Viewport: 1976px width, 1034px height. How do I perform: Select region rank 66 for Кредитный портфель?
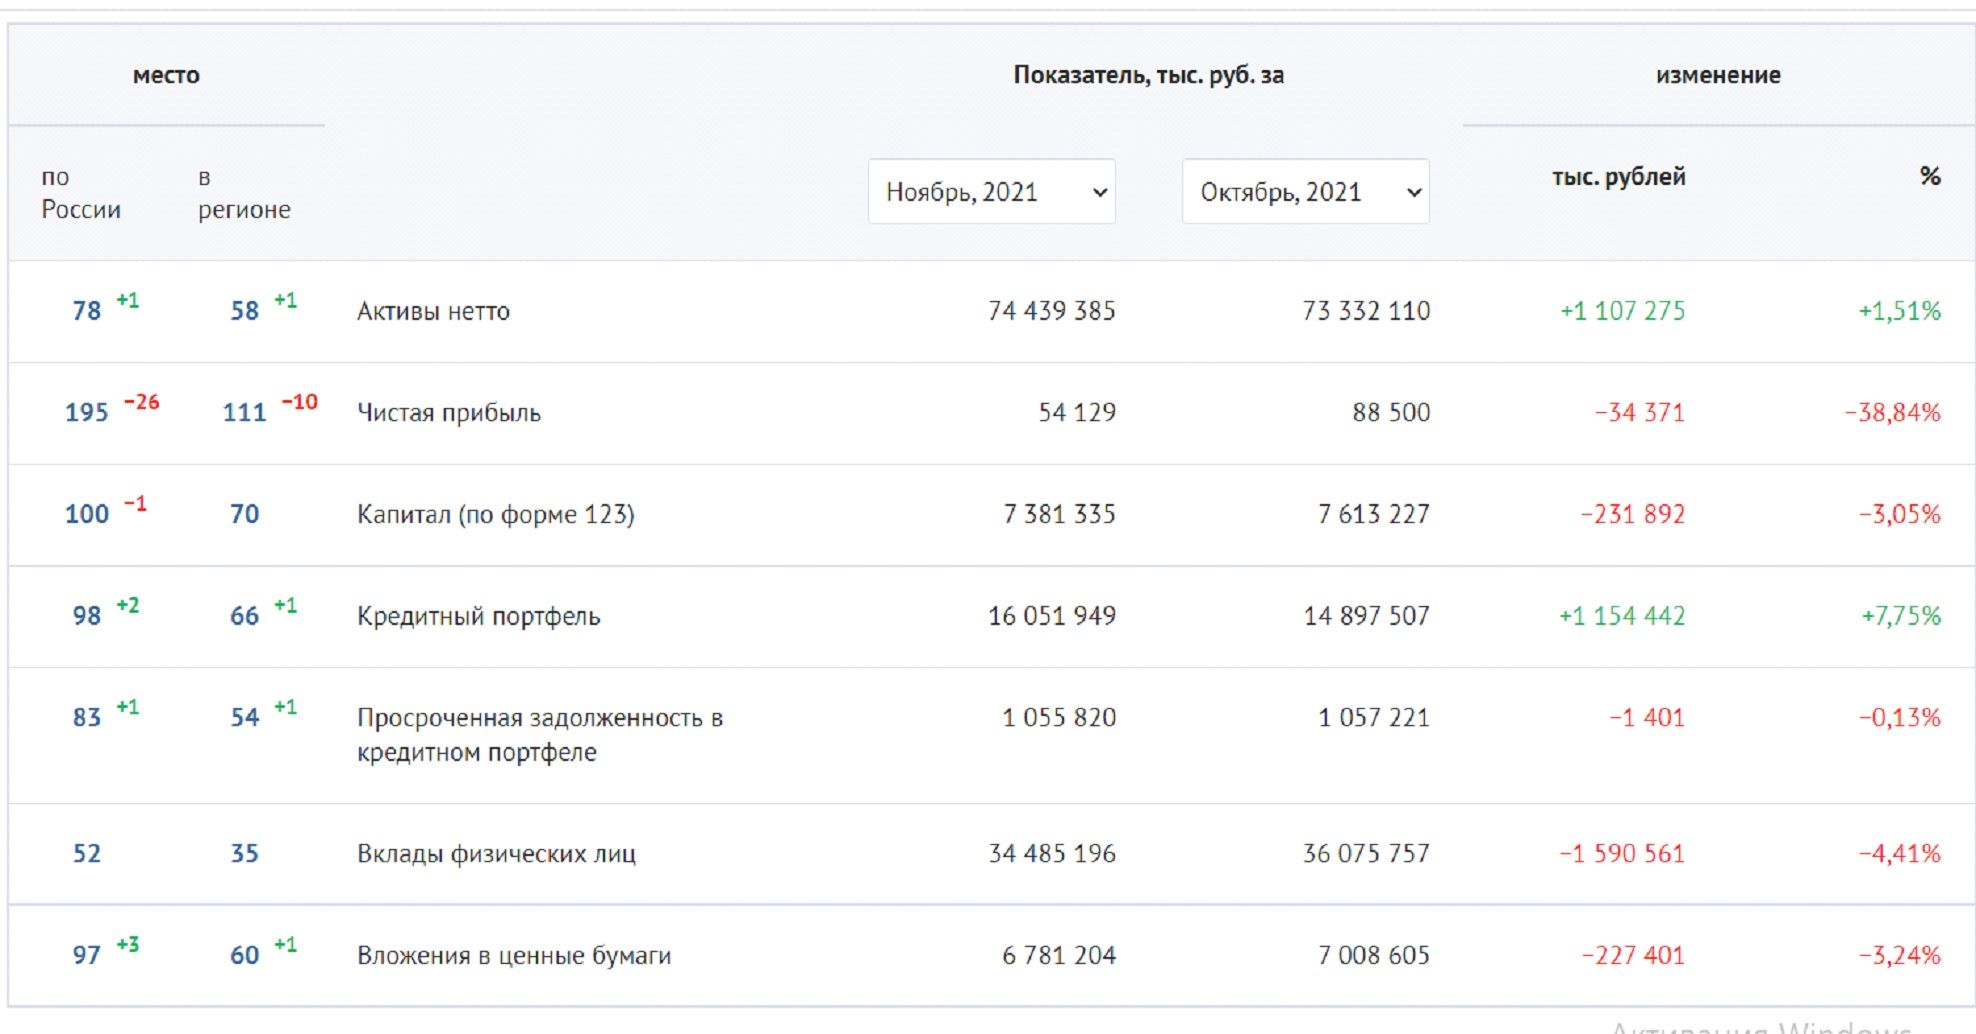(245, 616)
